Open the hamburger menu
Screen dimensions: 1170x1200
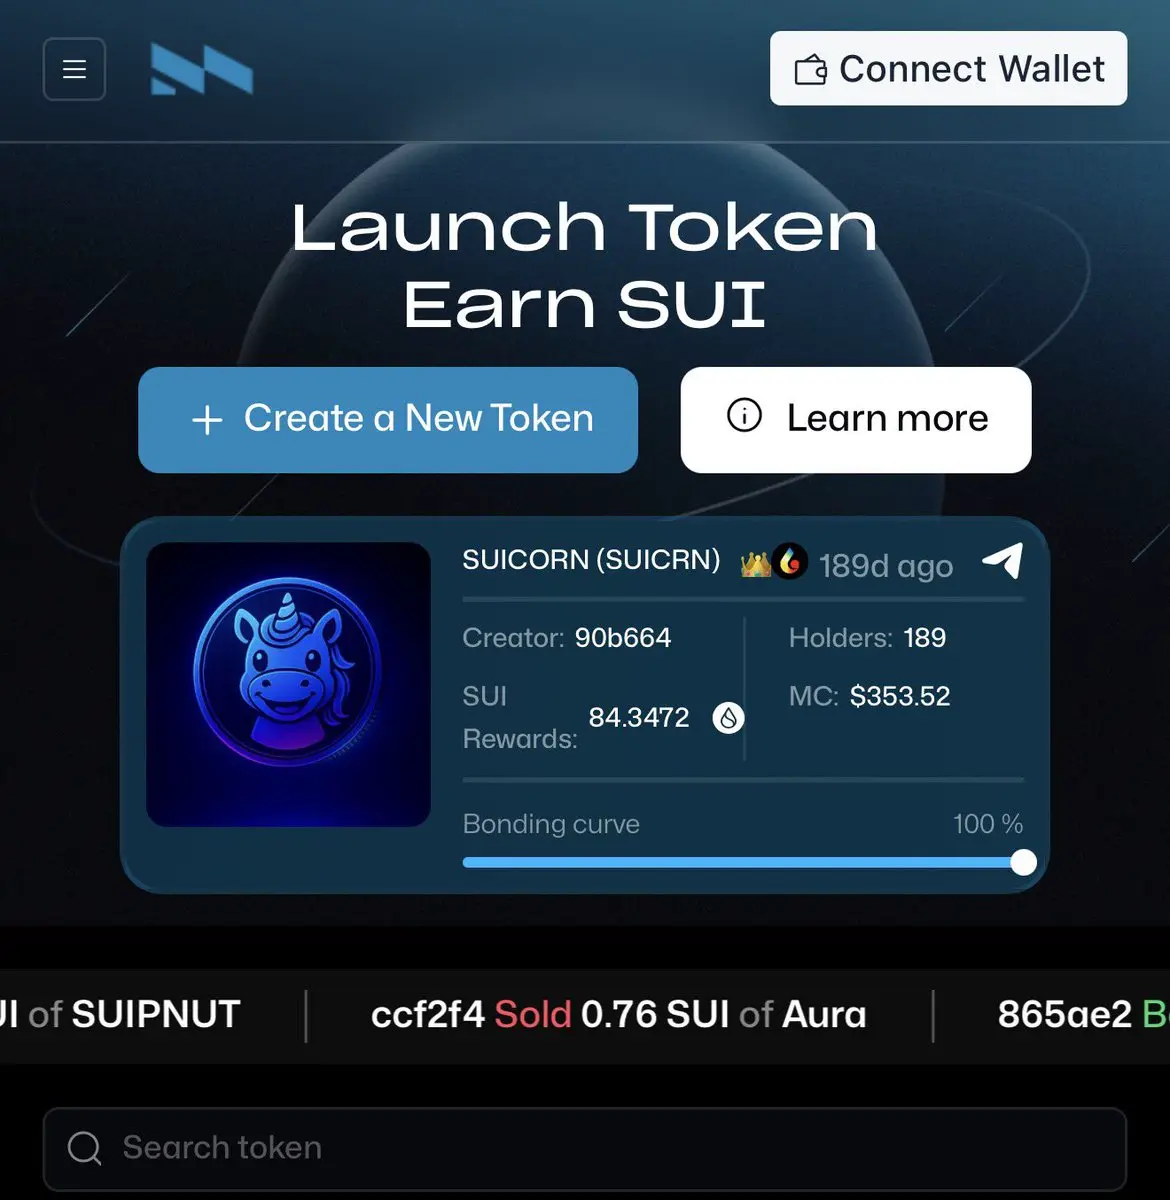74,69
